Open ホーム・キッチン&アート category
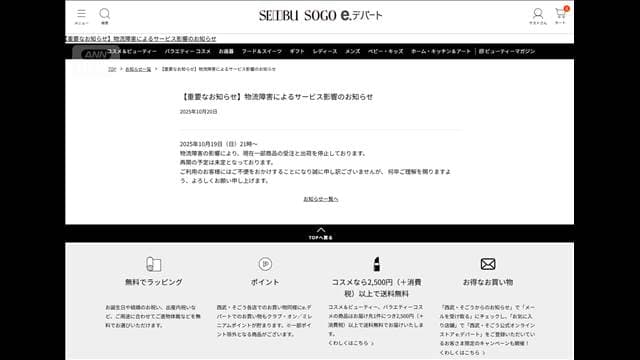Viewport: 640px width, 360px height. [x=441, y=51]
